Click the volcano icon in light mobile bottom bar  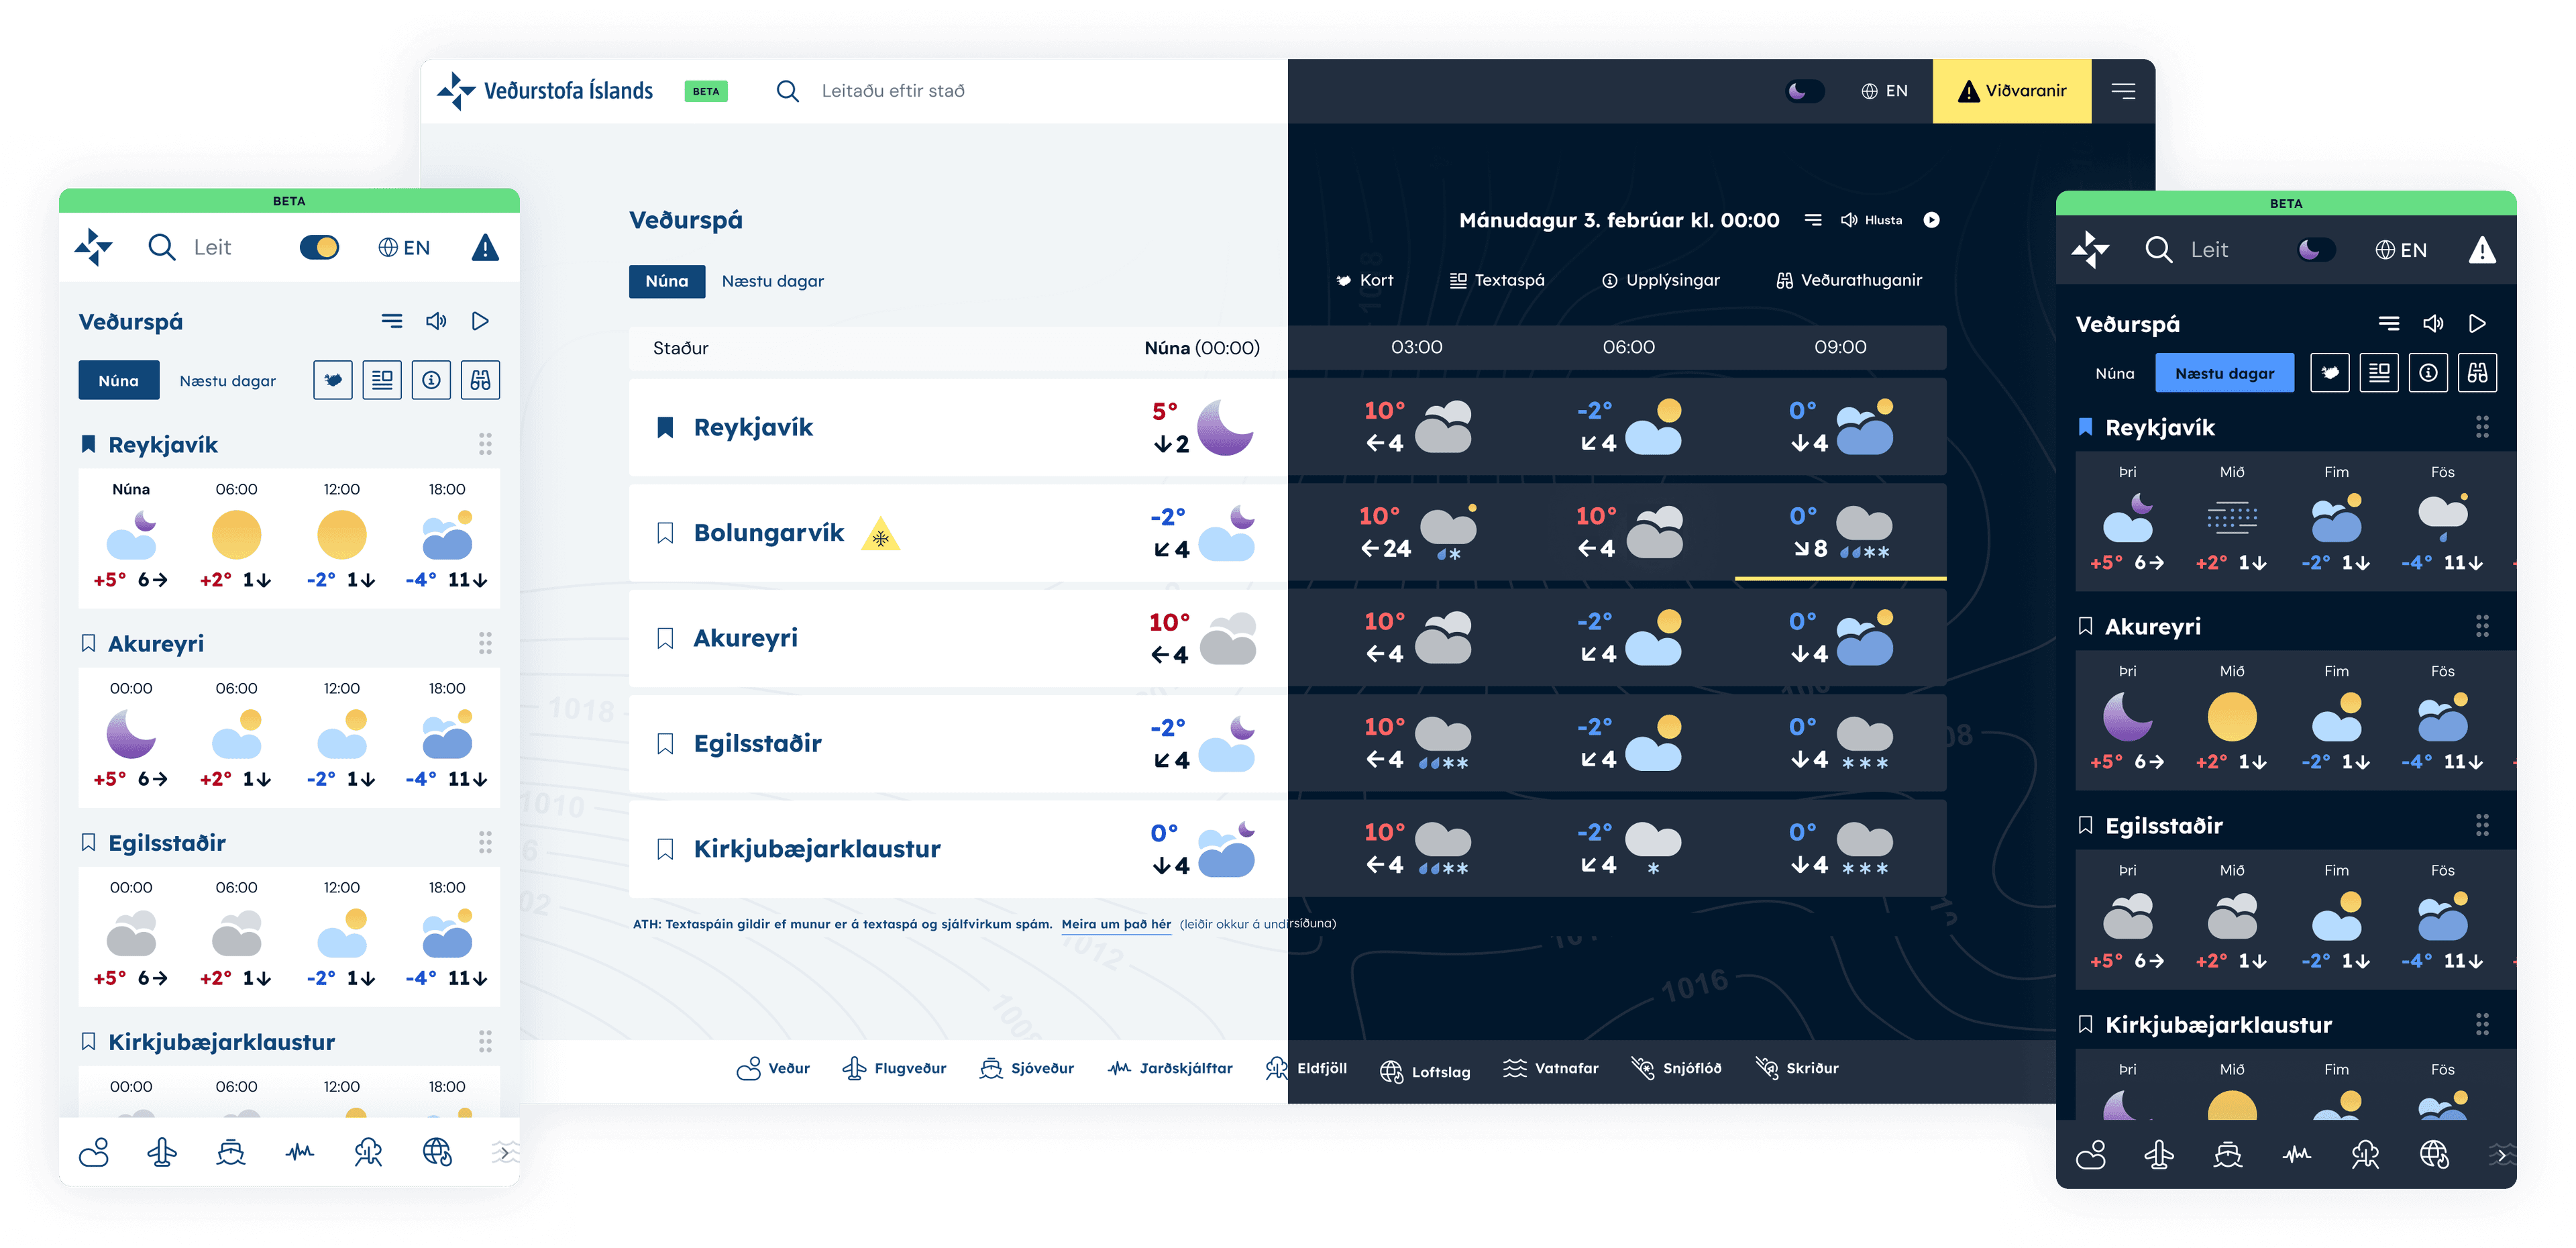point(369,1153)
